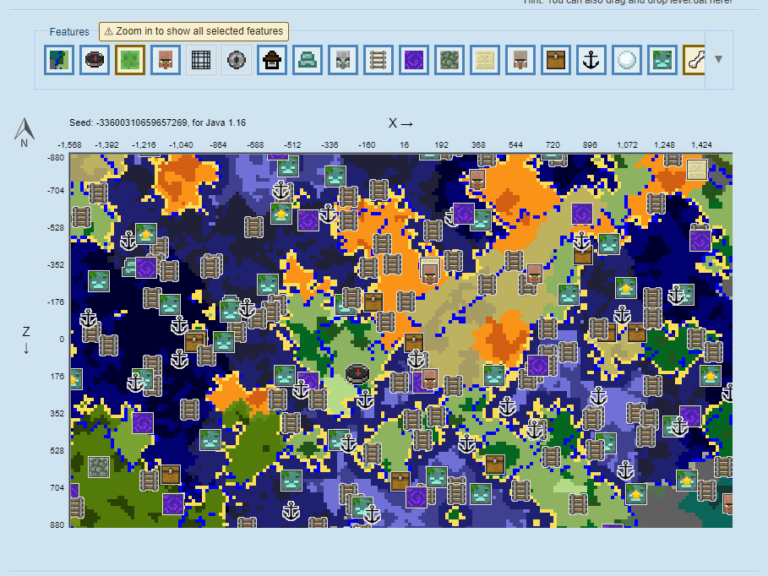Enable the greyed-out Stronghold eye feature icon
Viewport: 768px width, 576px height.
coord(237,60)
